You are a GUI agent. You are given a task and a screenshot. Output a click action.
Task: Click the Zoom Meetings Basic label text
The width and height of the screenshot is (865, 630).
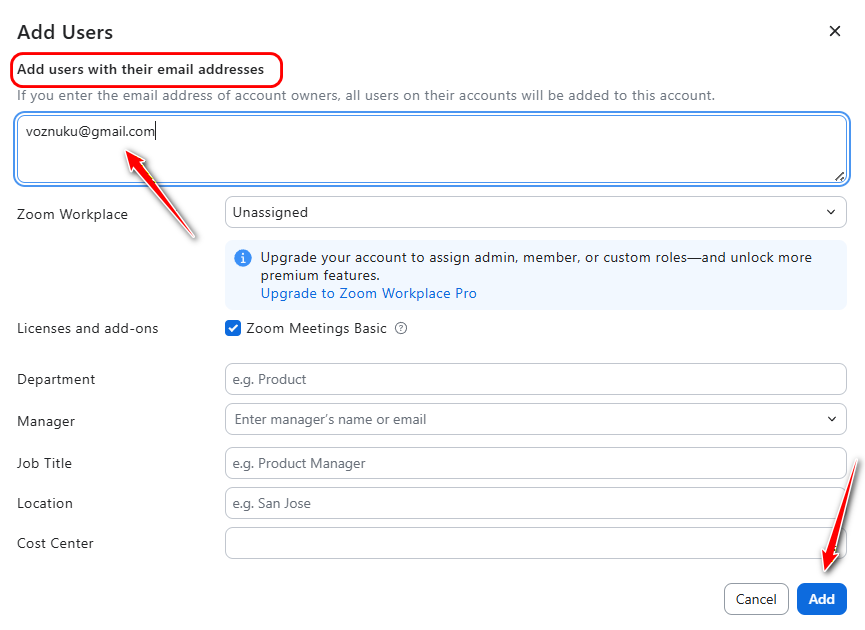(316, 328)
